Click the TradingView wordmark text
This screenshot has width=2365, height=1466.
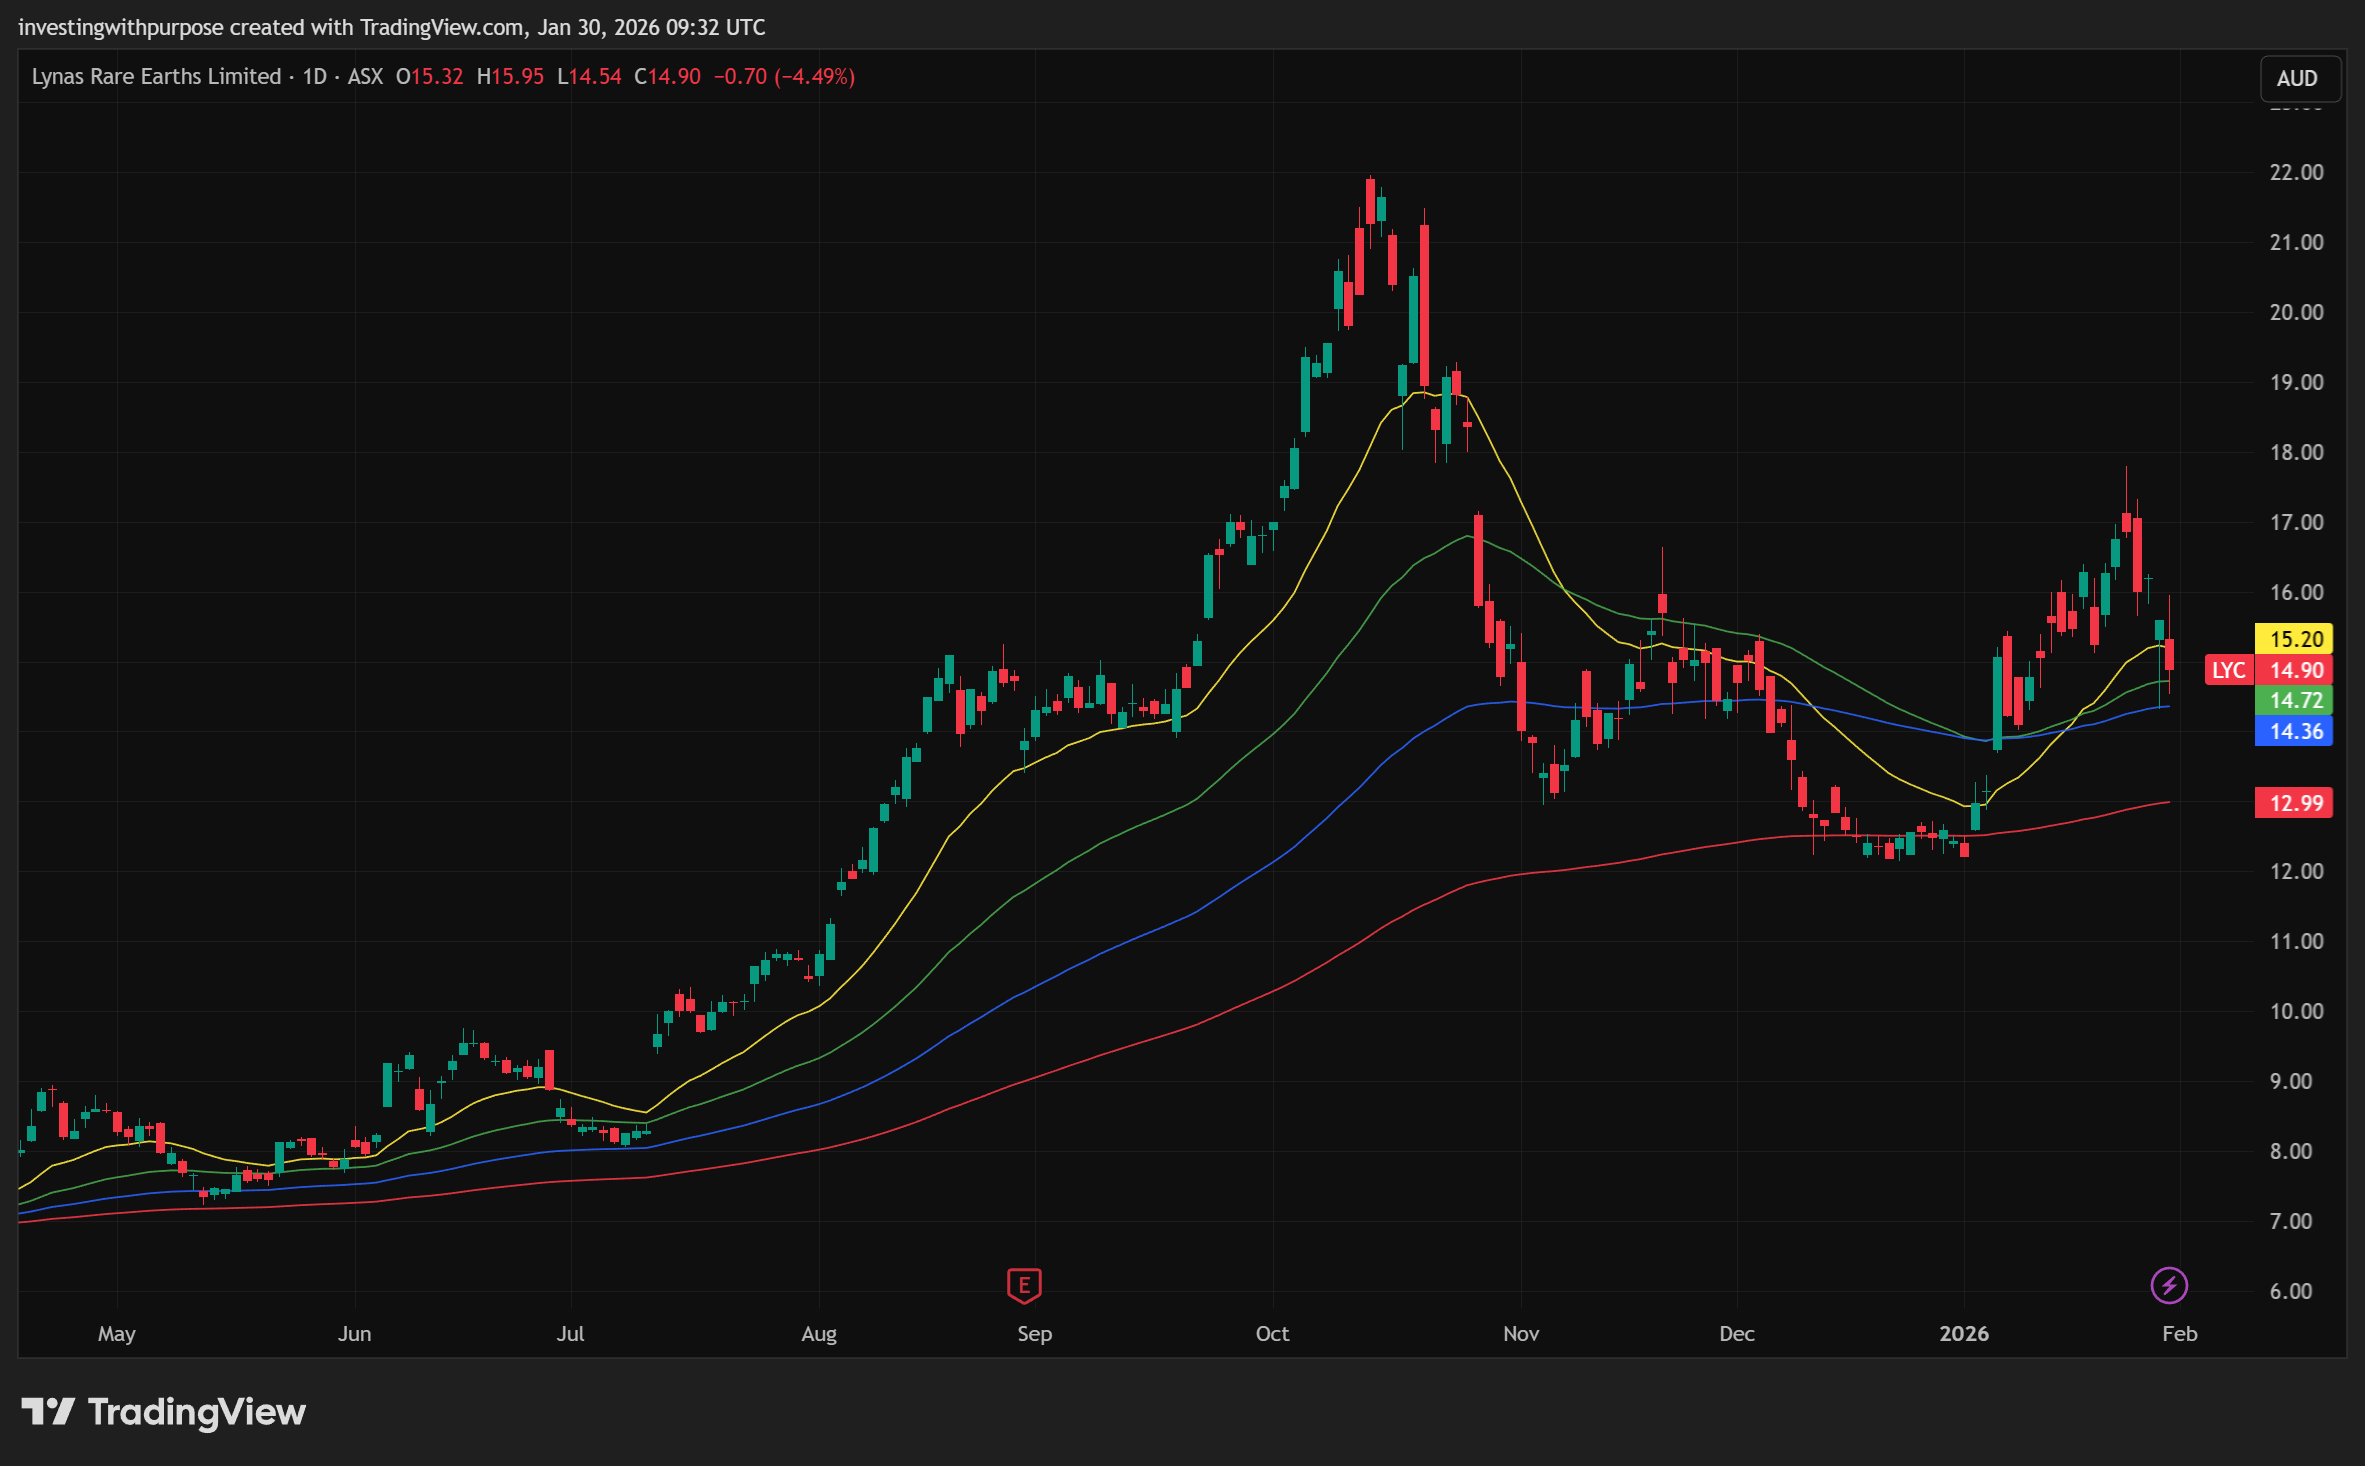(197, 1412)
